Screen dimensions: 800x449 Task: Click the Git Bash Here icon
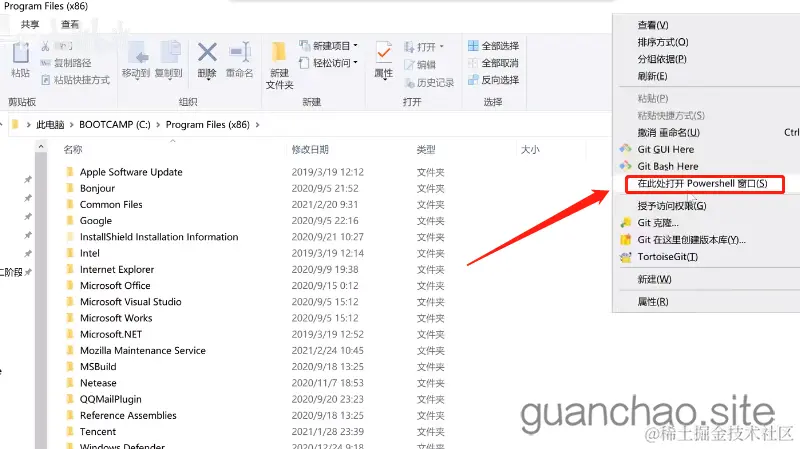(x=626, y=166)
